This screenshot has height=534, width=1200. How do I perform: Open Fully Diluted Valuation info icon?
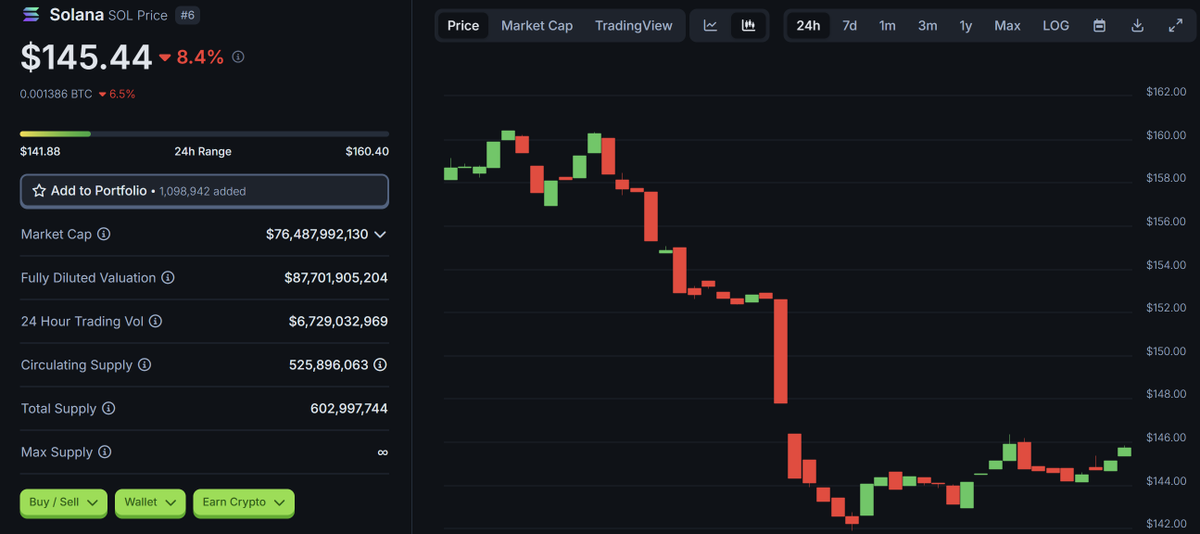(x=168, y=278)
